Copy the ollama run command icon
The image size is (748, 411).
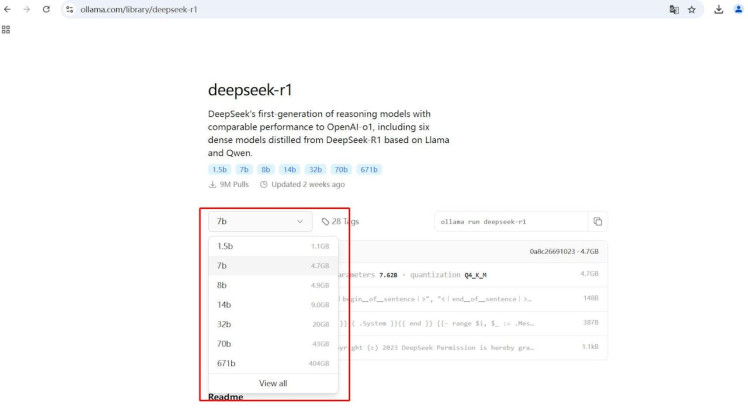[598, 222]
